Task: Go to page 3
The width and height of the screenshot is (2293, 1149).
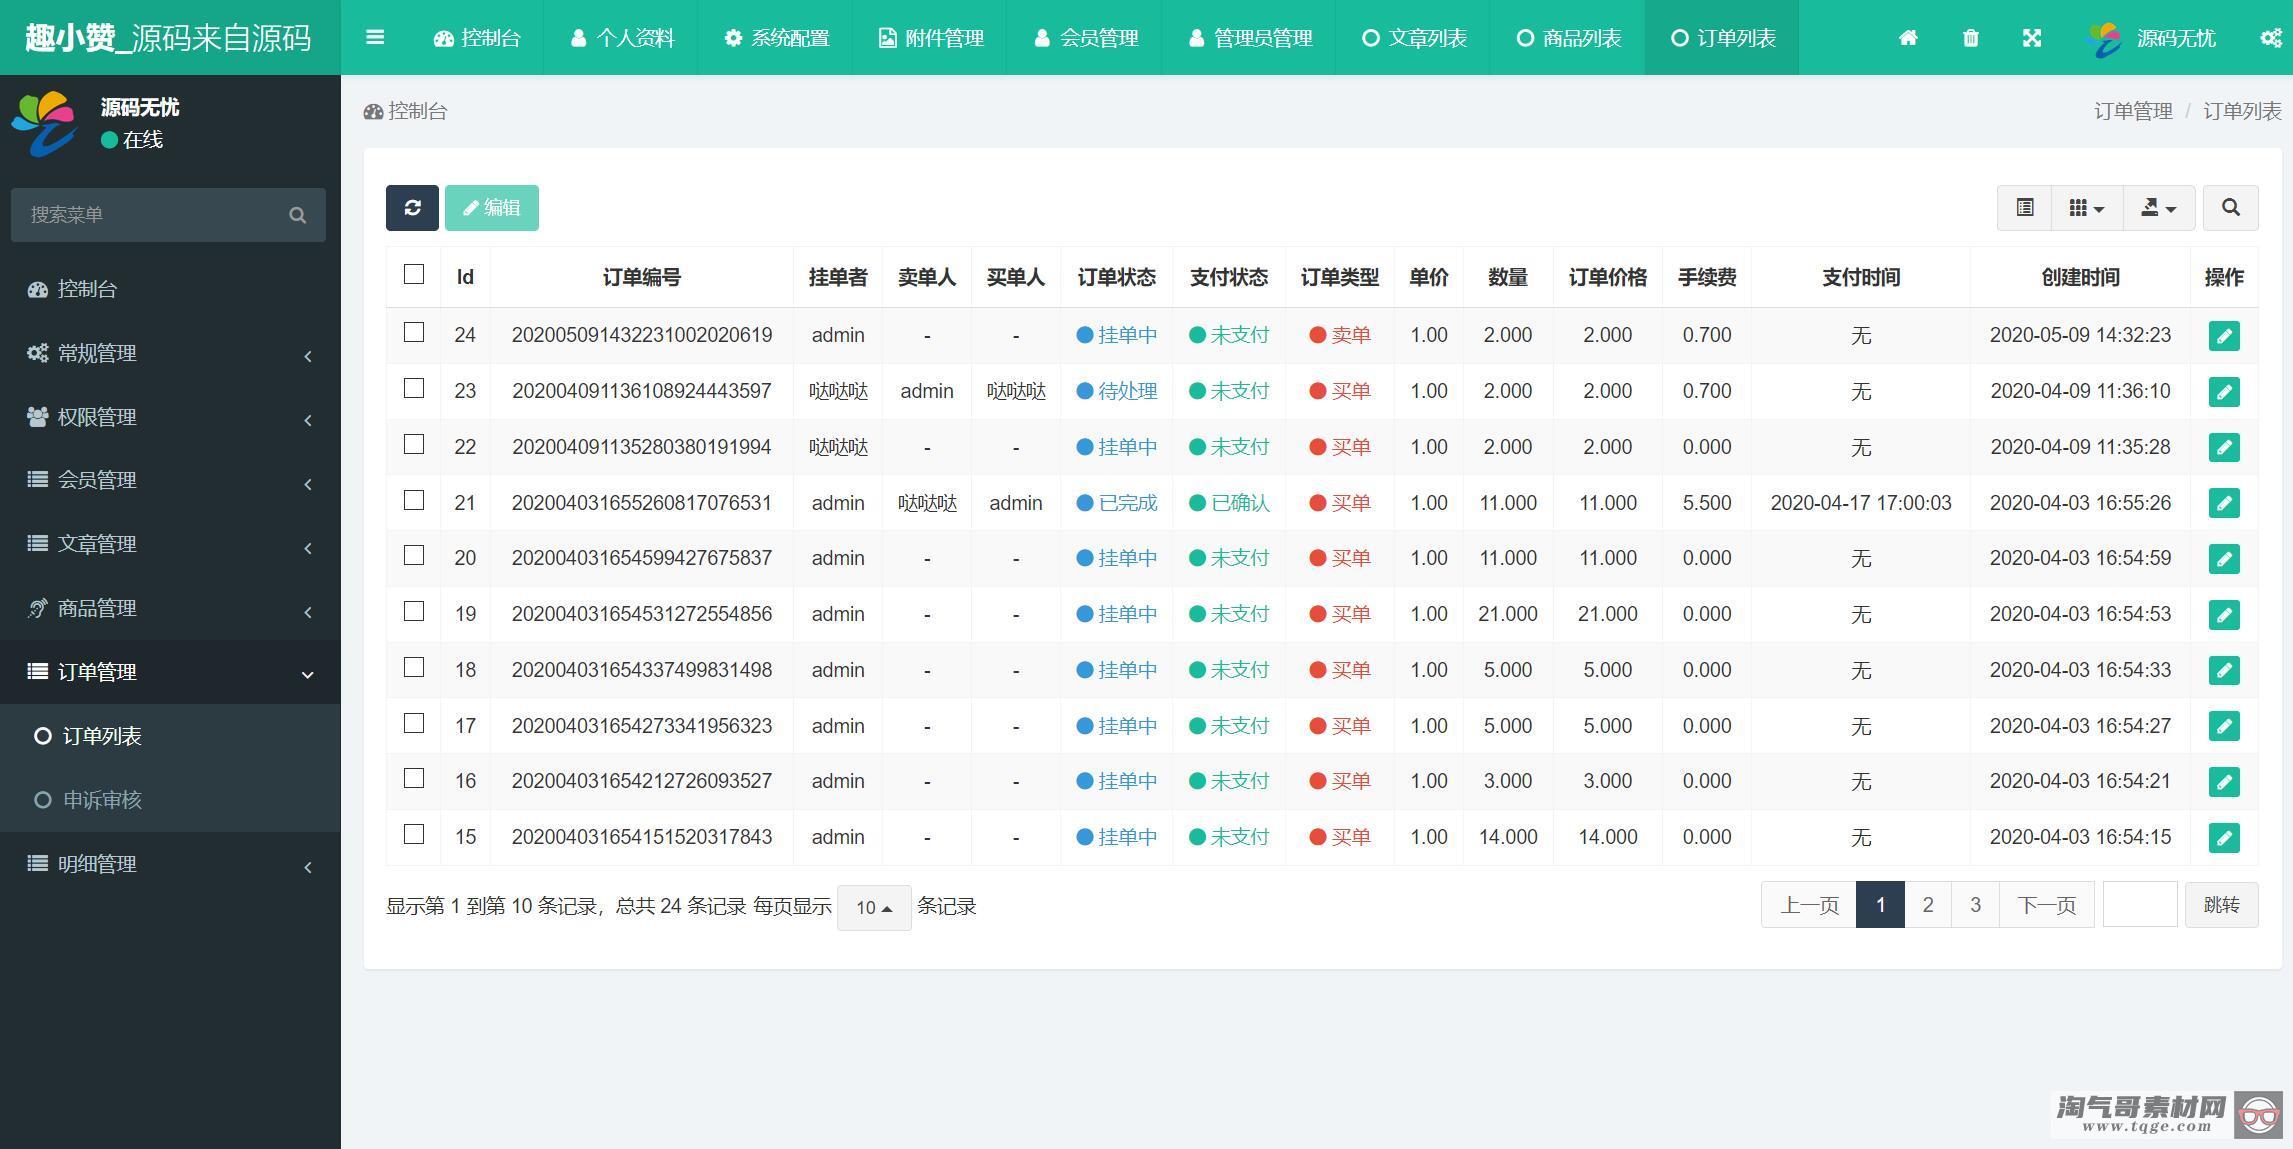Action: [1975, 905]
